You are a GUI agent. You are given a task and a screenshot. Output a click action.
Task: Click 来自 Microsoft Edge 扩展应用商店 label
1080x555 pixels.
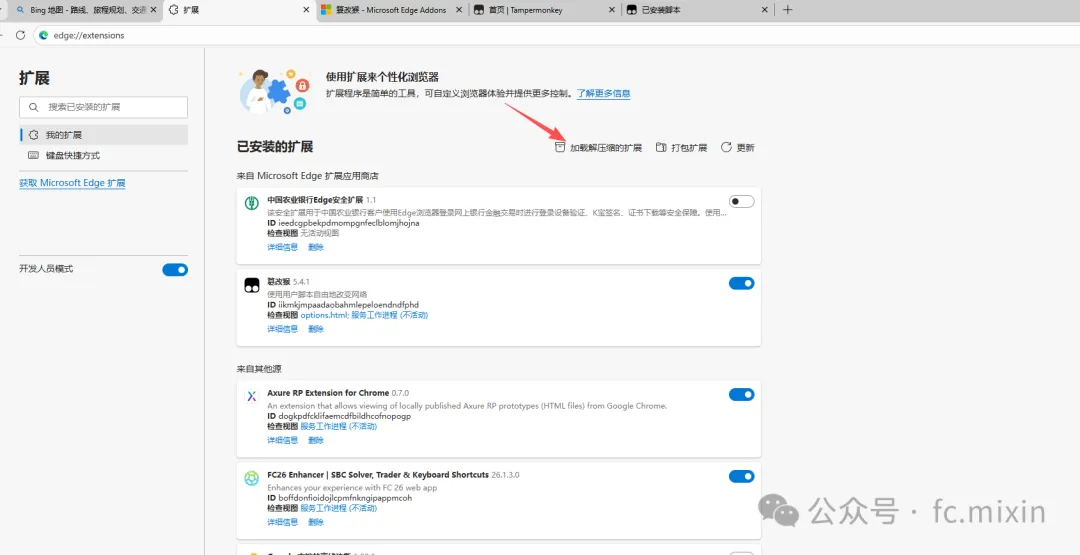coord(308,176)
